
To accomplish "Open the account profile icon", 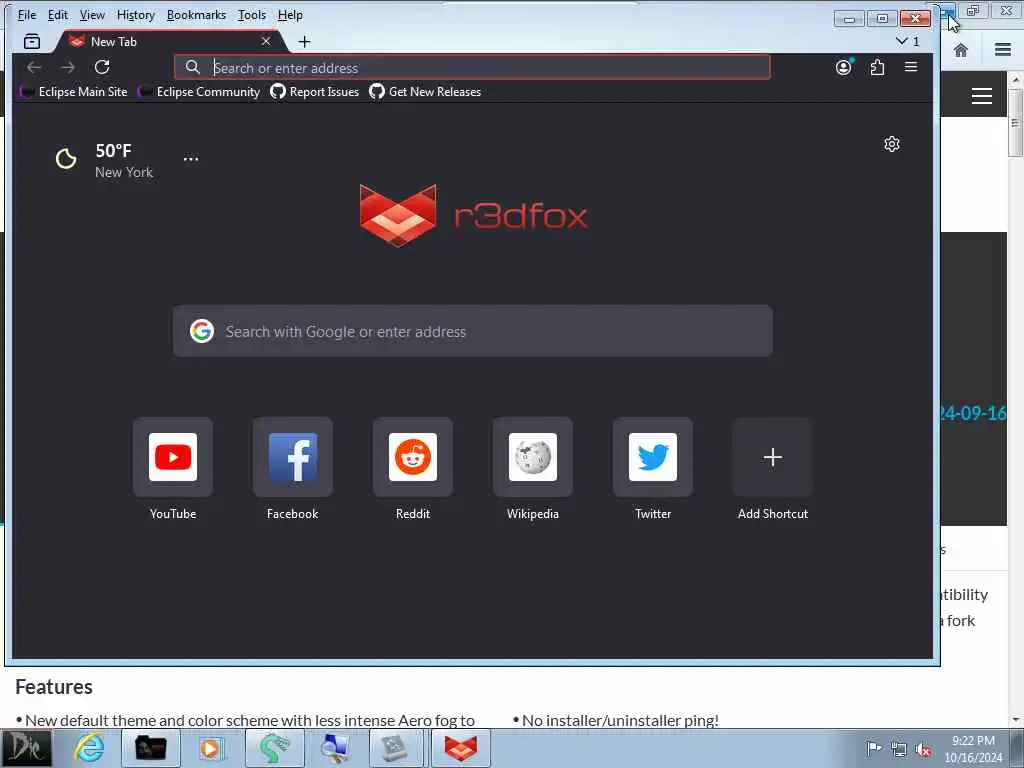I will pyautogui.click(x=844, y=67).
